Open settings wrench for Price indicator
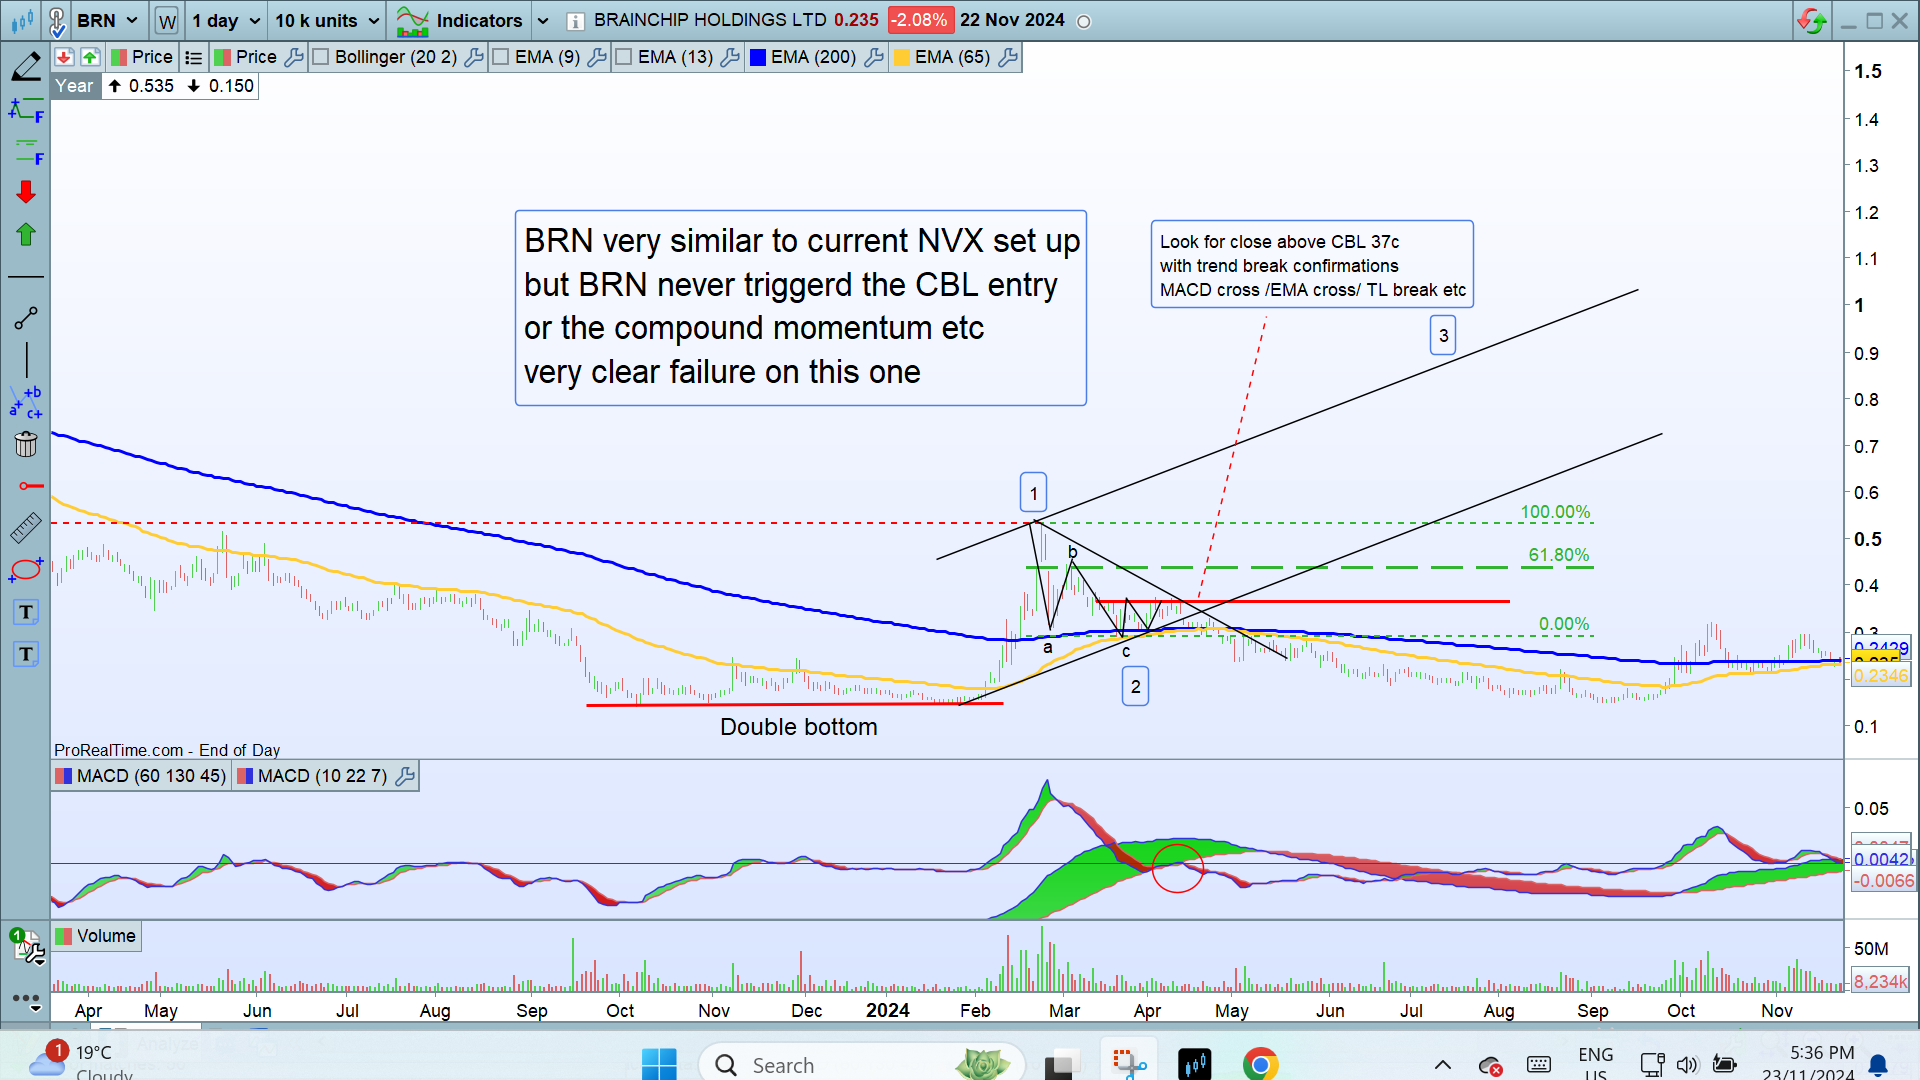The width and height of the screenshot is (1920, 1080). click(294, 57)
